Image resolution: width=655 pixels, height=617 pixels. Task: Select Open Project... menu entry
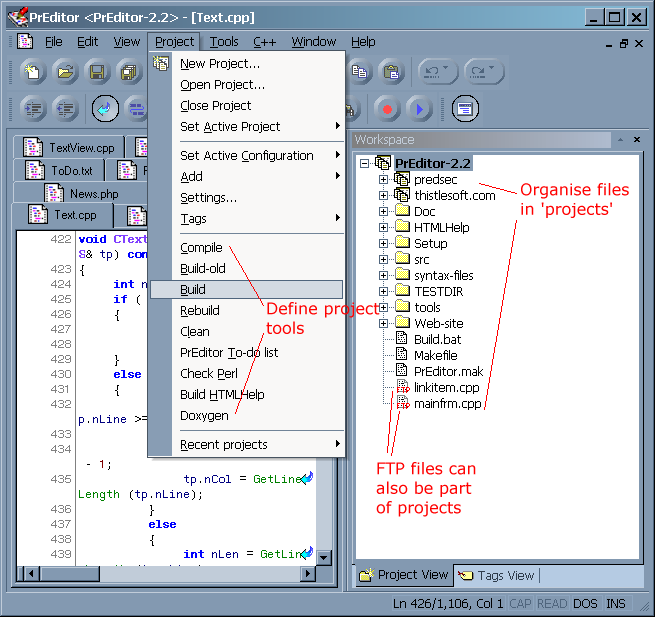[x=246, y=85]
